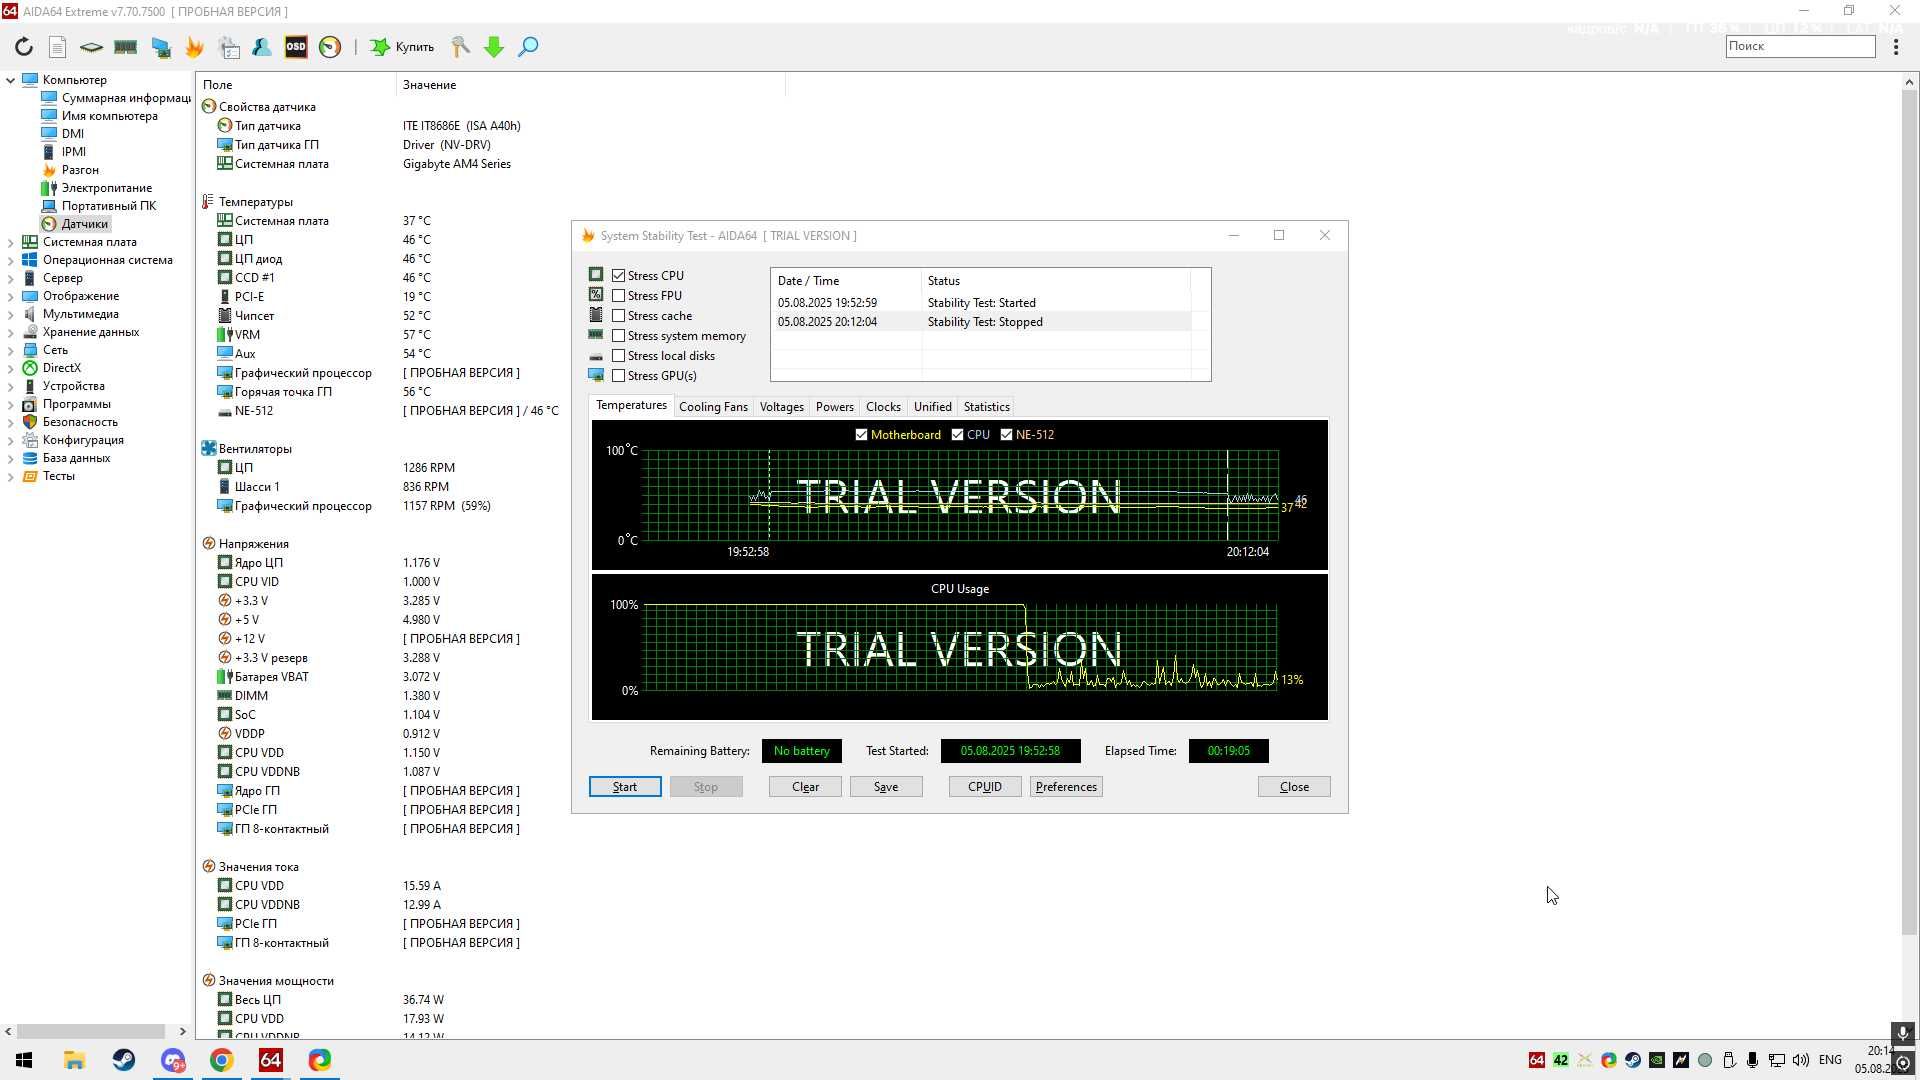The height and width of the screenshot is (1080, 1920).
Task: Select Электропитание in the tree
Action: (106, 188)
